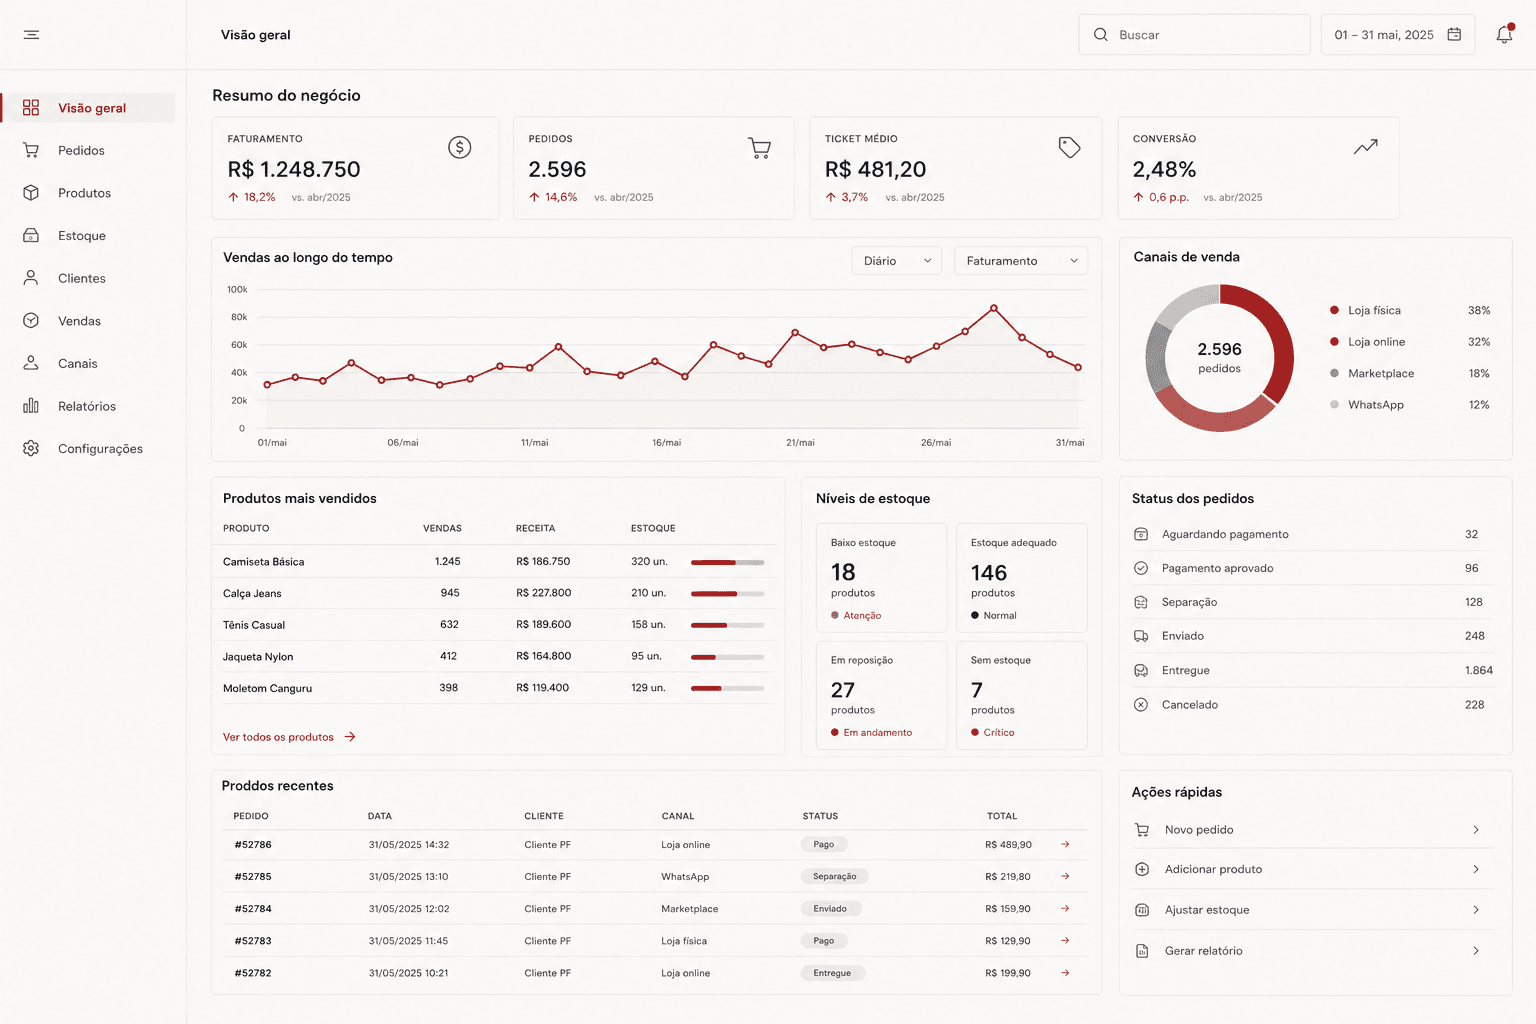Click the Gerar relatório document icon
Viewport: 1536px width, 1024px height.
(x=1142, y=951)
